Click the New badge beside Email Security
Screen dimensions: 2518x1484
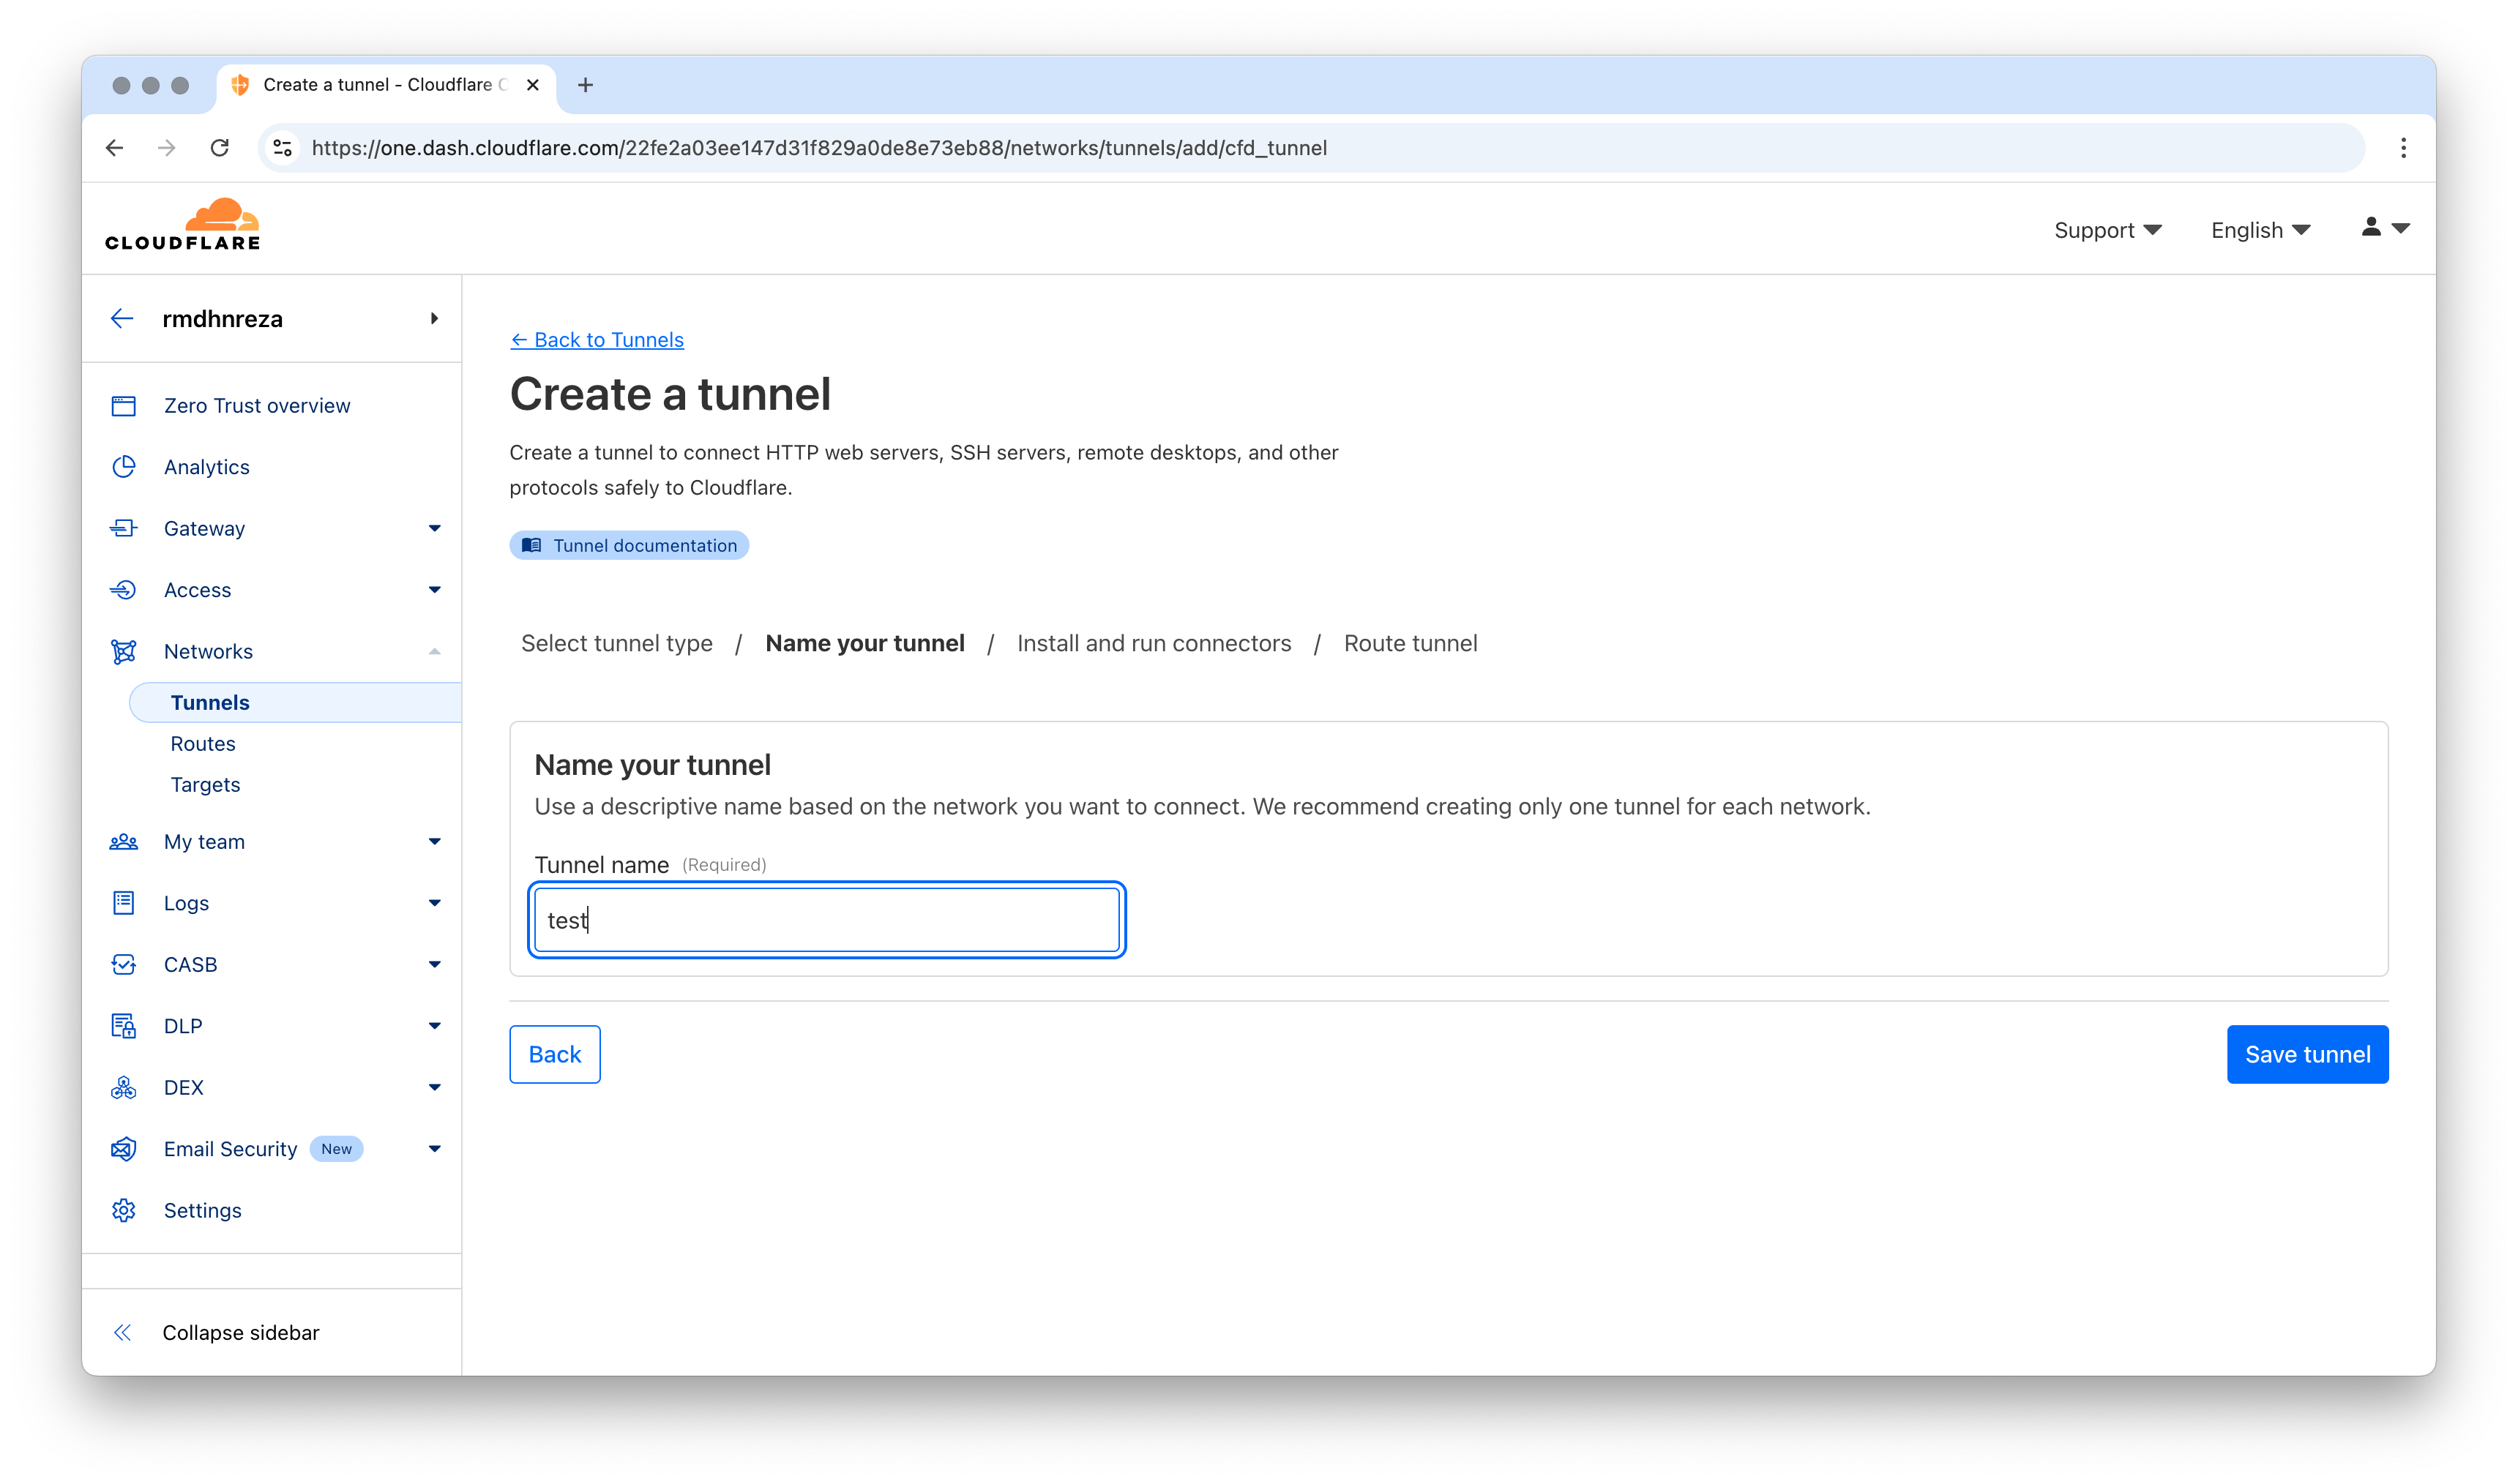click(336, 1149)
